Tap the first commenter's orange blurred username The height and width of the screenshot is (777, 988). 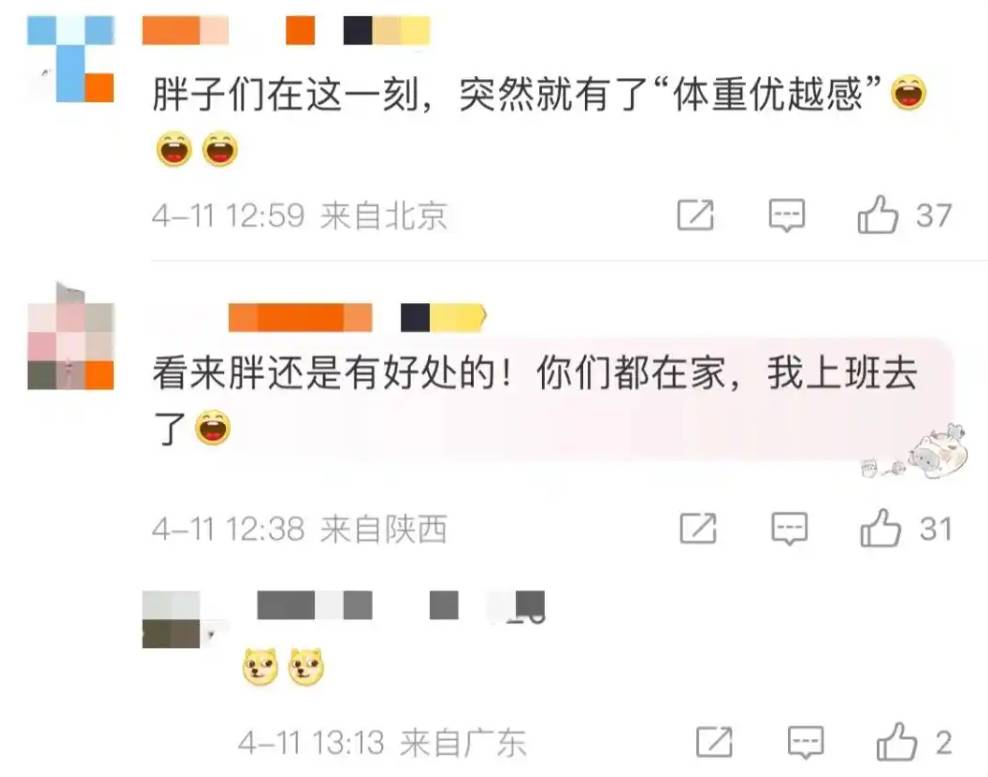pyautogui.click(x=185, y=31)
